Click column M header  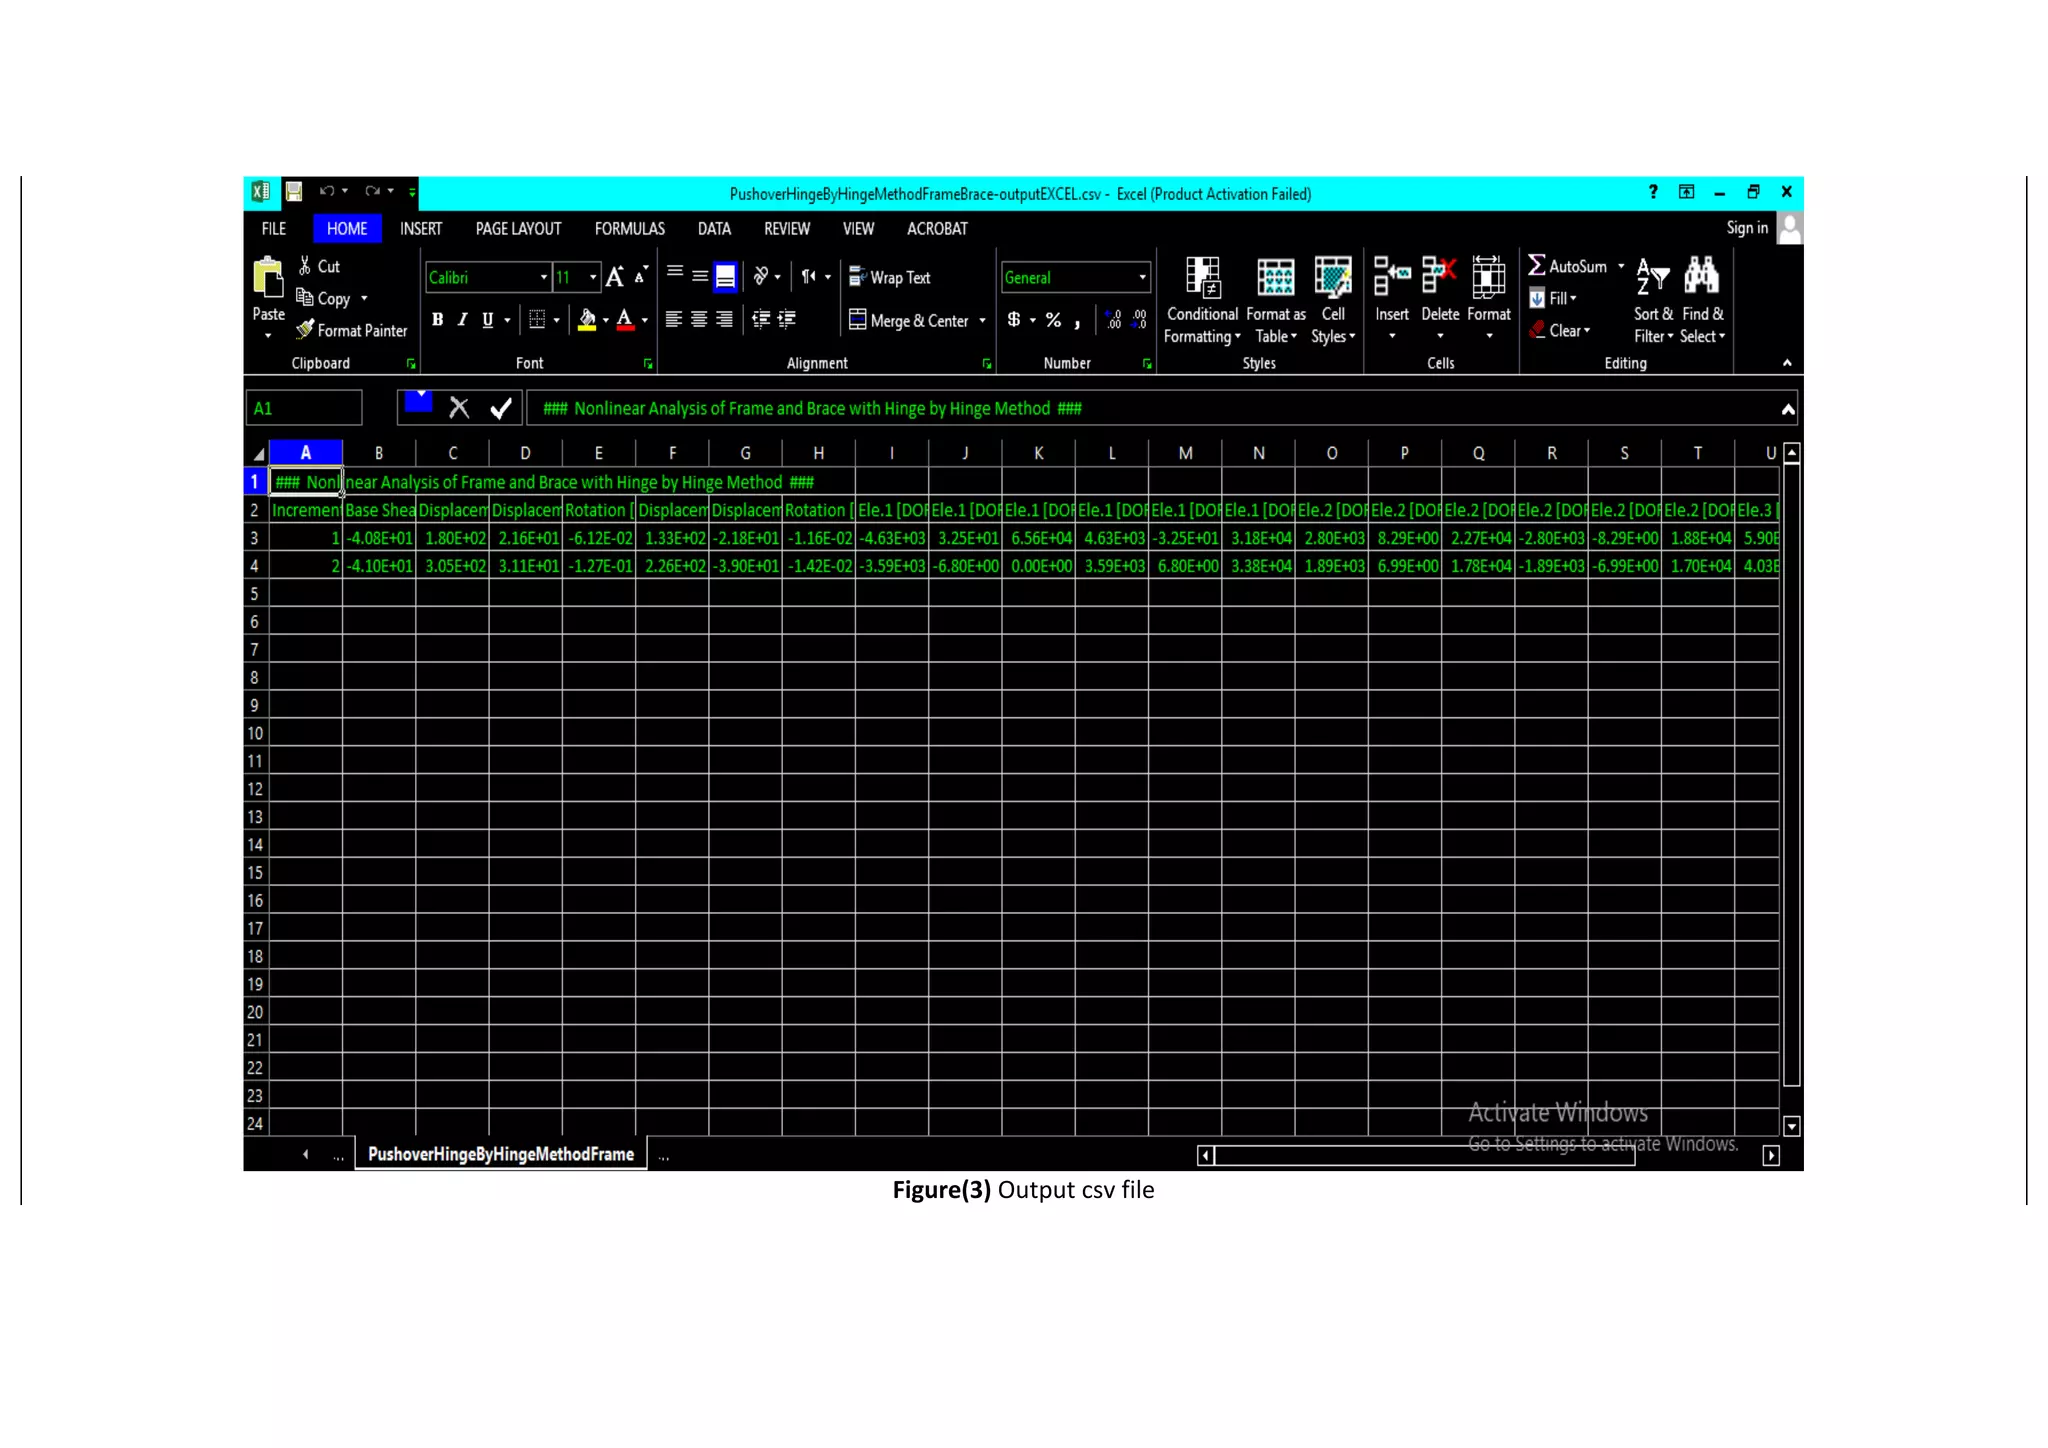coord(1185,453)
